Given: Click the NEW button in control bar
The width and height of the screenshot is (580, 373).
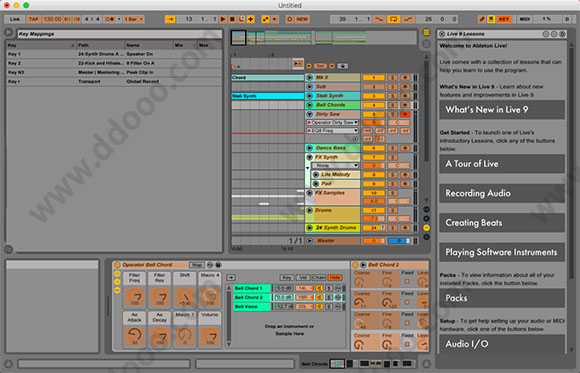Looking at the screenshot, I should 302,19.
